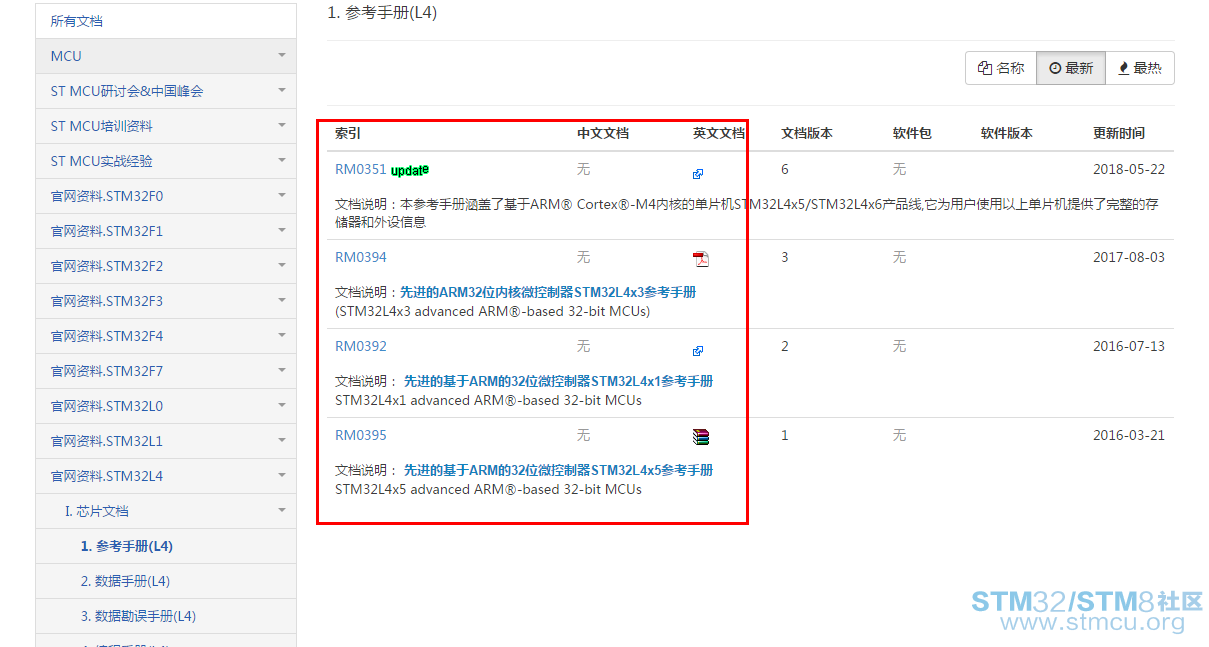Download RM0395 English archive icon
The height and width of the screenshot is (647, 1209).
point(701,437)
